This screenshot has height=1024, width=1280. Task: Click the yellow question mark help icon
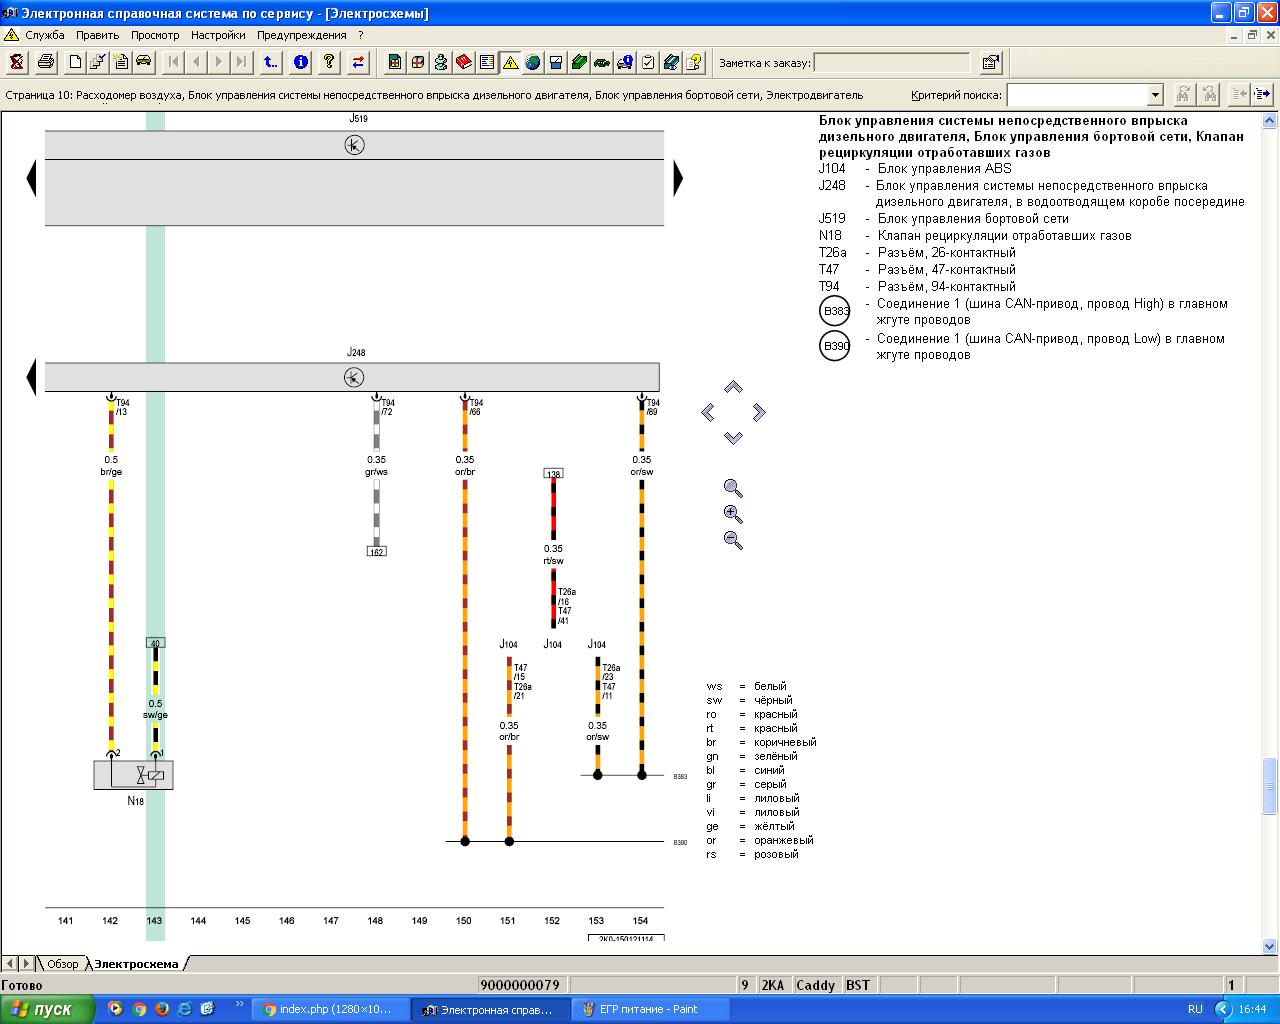tap(329, 62)
